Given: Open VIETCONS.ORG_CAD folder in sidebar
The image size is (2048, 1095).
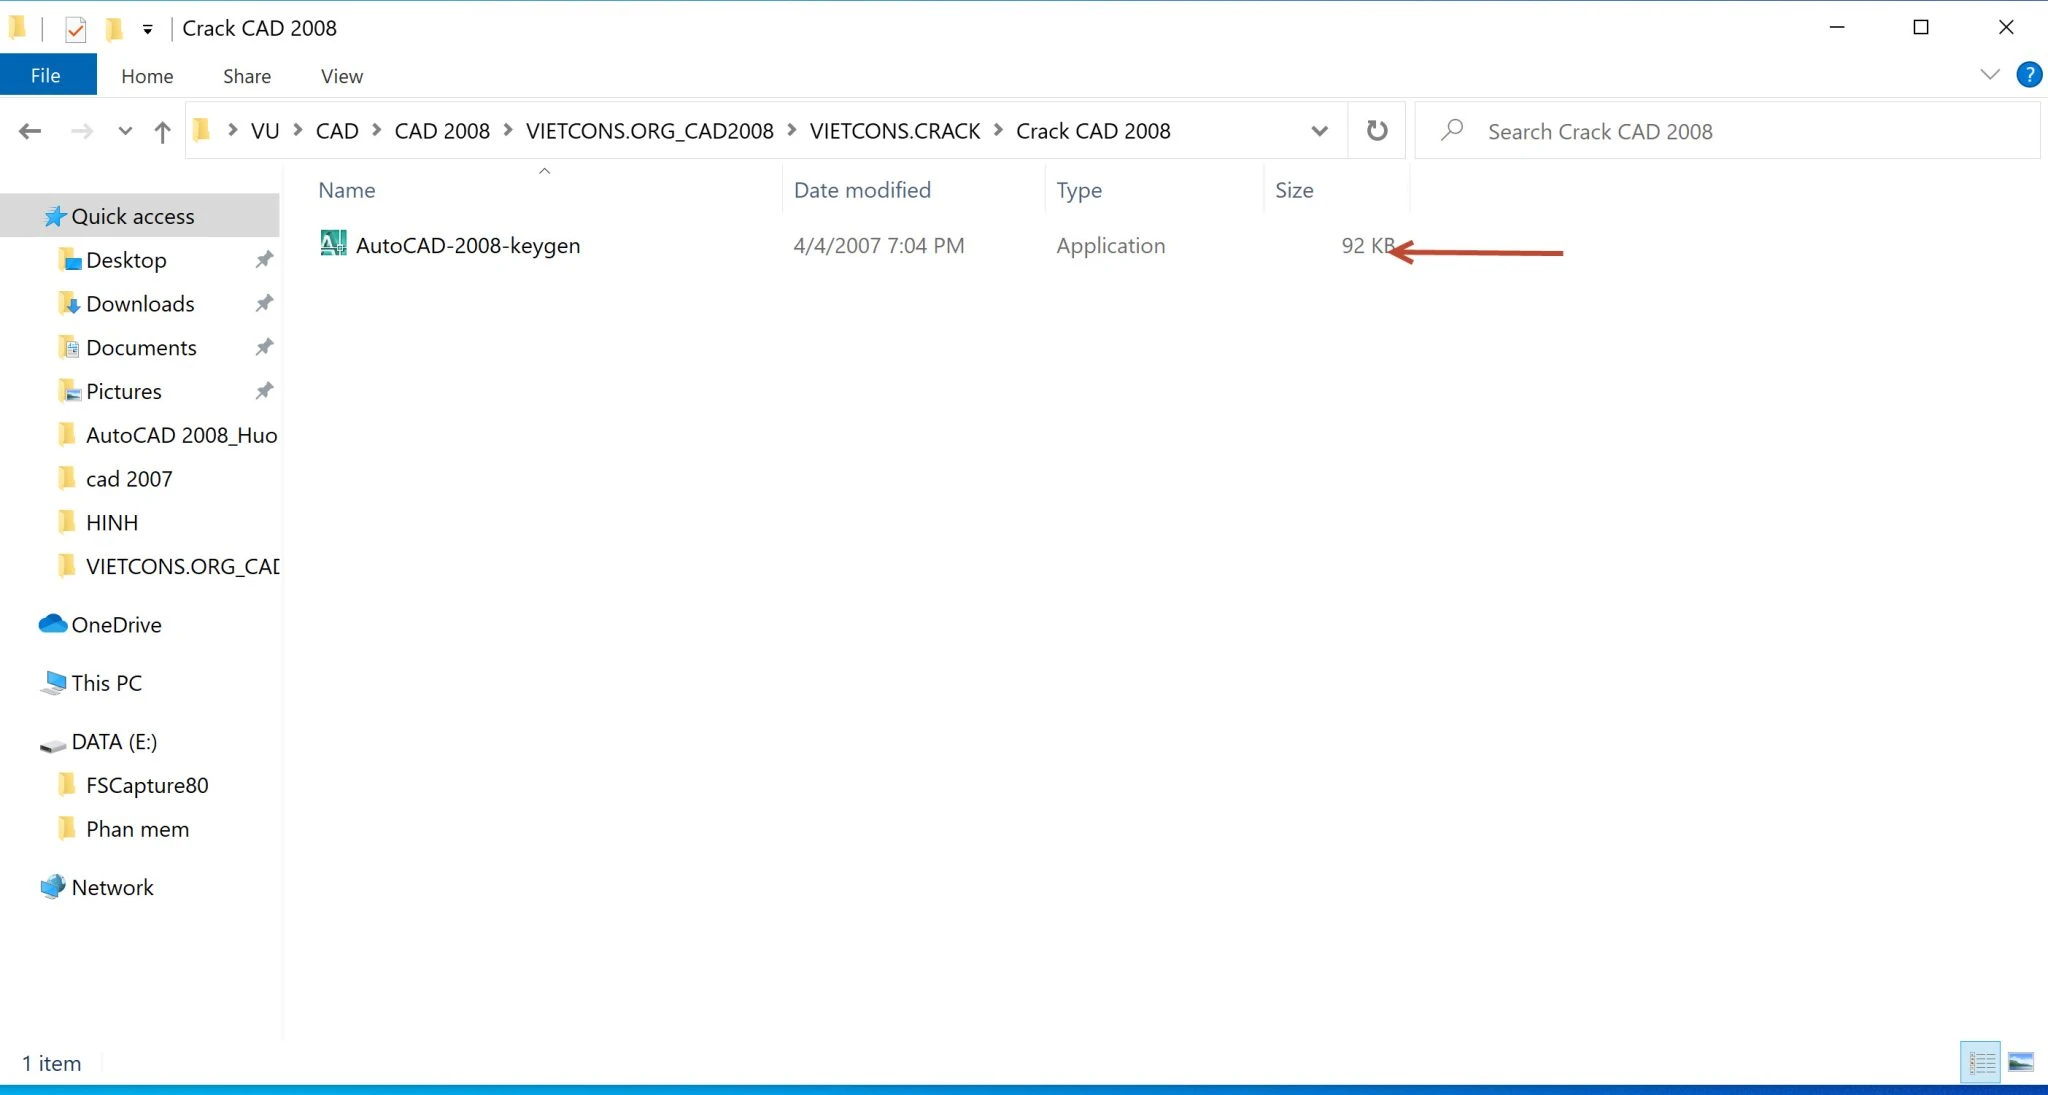Looking at the screenshot, I should click(x=182, y=567).
